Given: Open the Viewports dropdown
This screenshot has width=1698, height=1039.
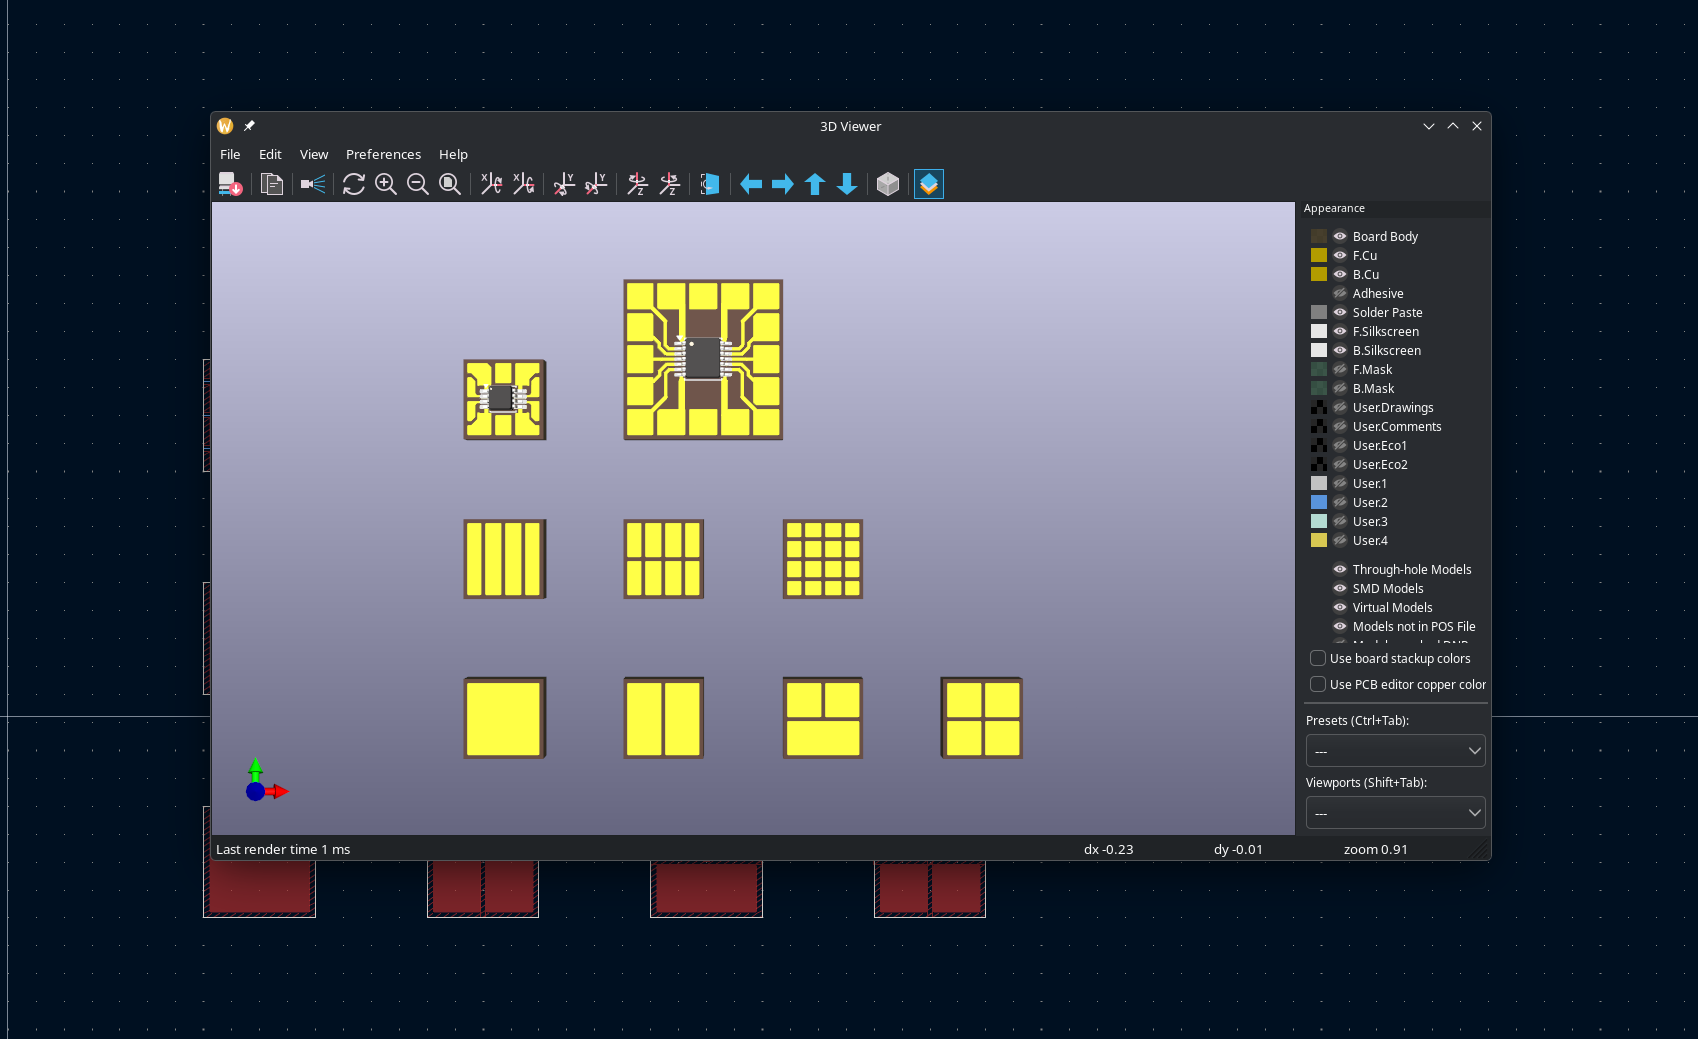Looking at the screenshot, I should pos(1395,813).
